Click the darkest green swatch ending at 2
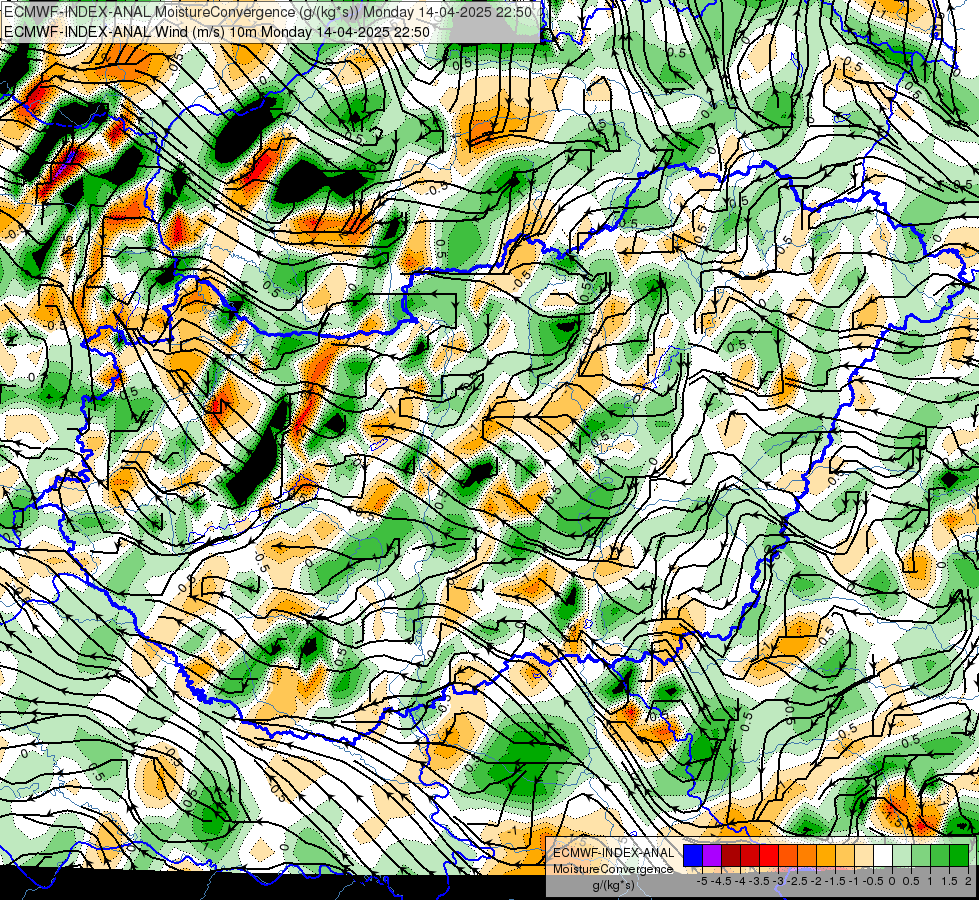 coord(959,855)
